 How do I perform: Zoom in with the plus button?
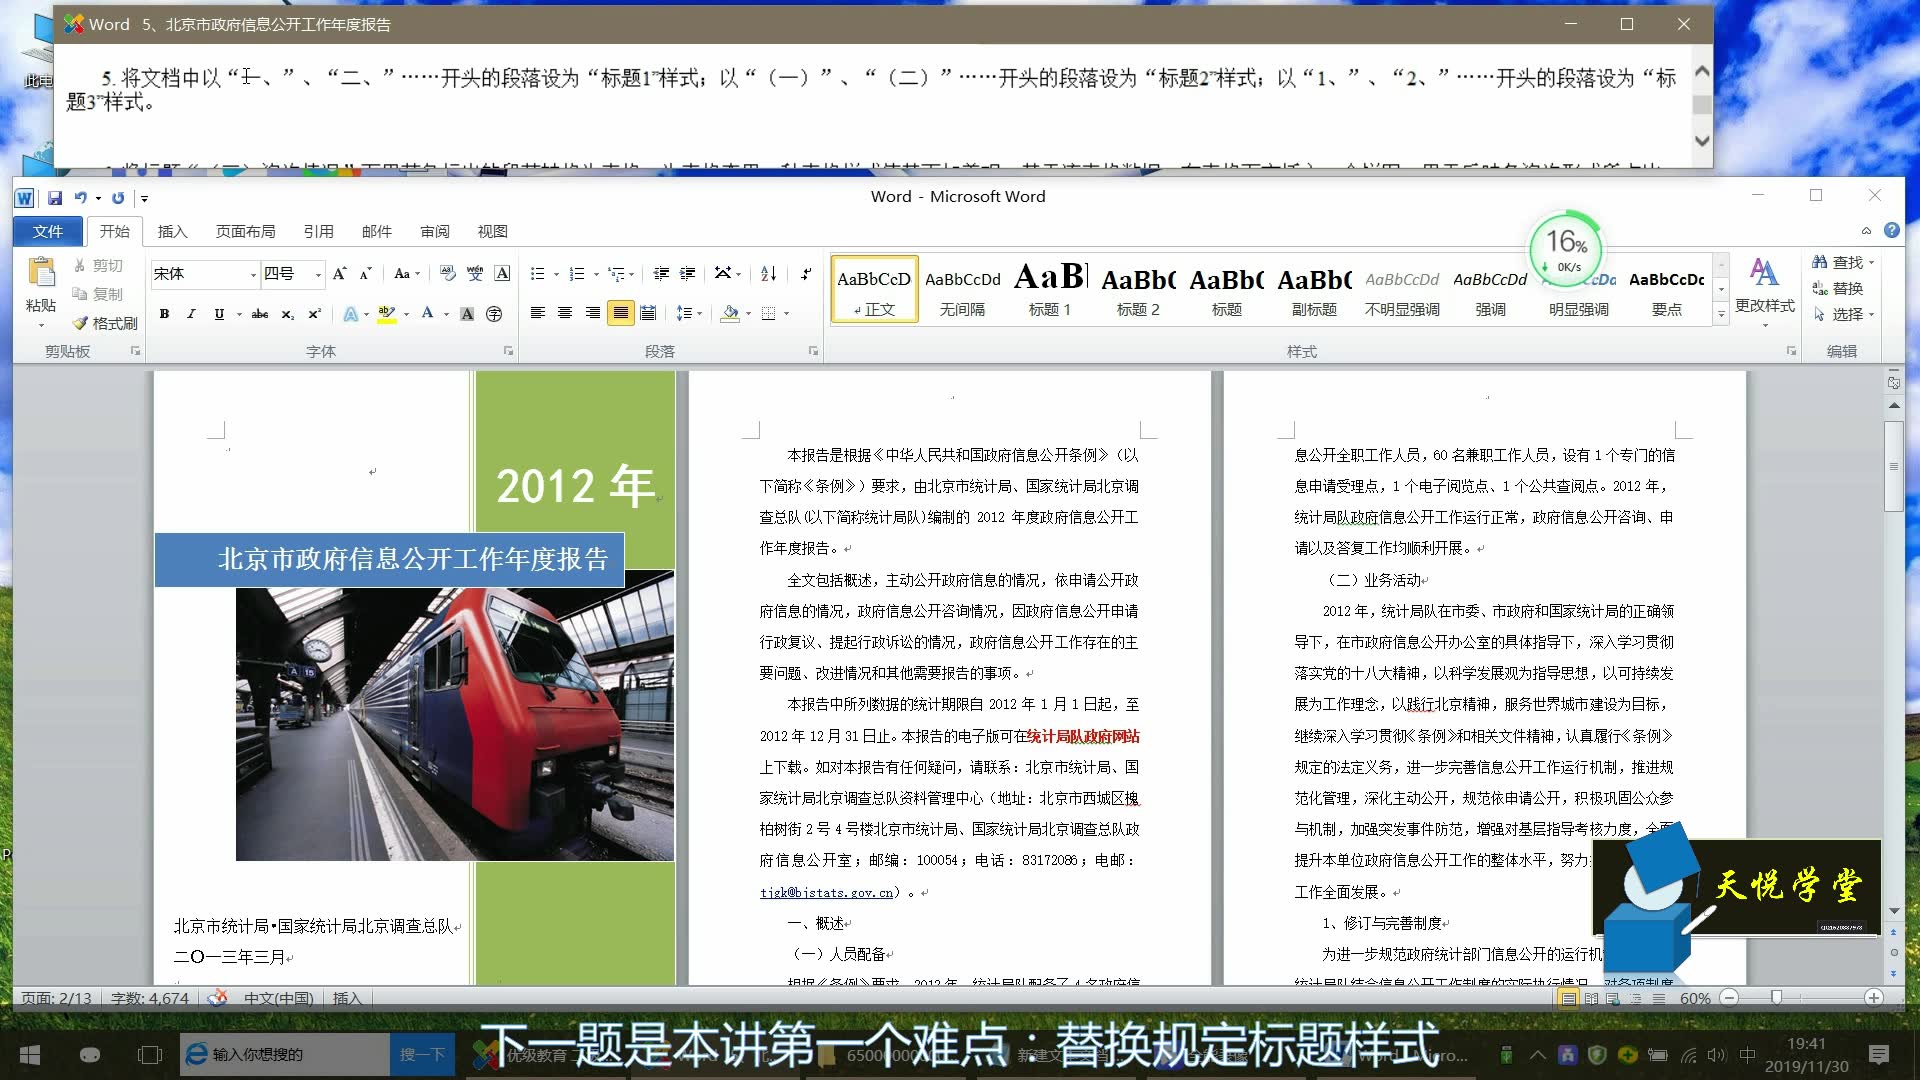click(1874, 997)
